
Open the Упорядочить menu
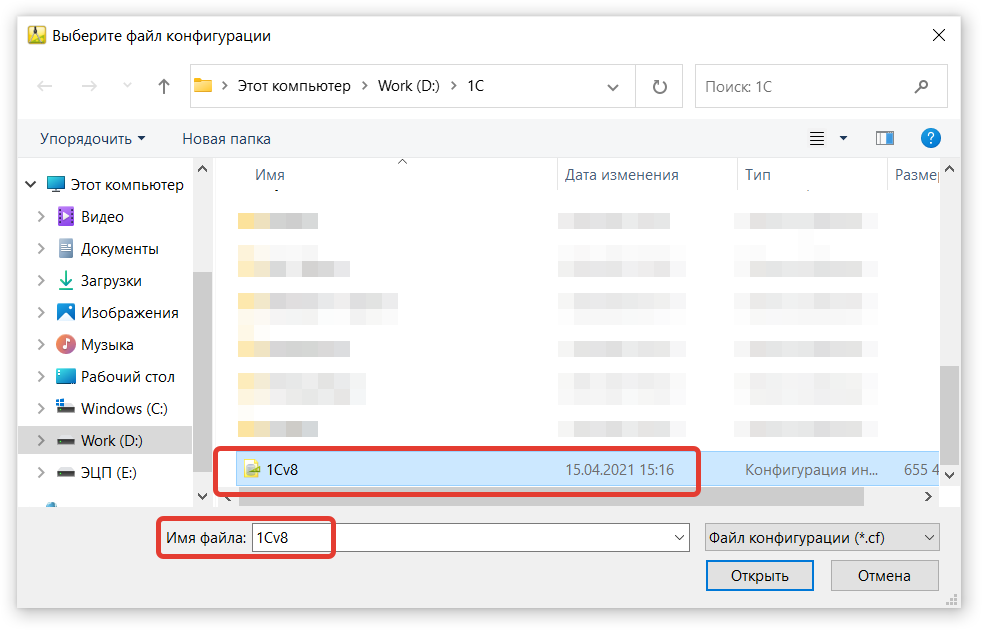[x=92, y=139]
